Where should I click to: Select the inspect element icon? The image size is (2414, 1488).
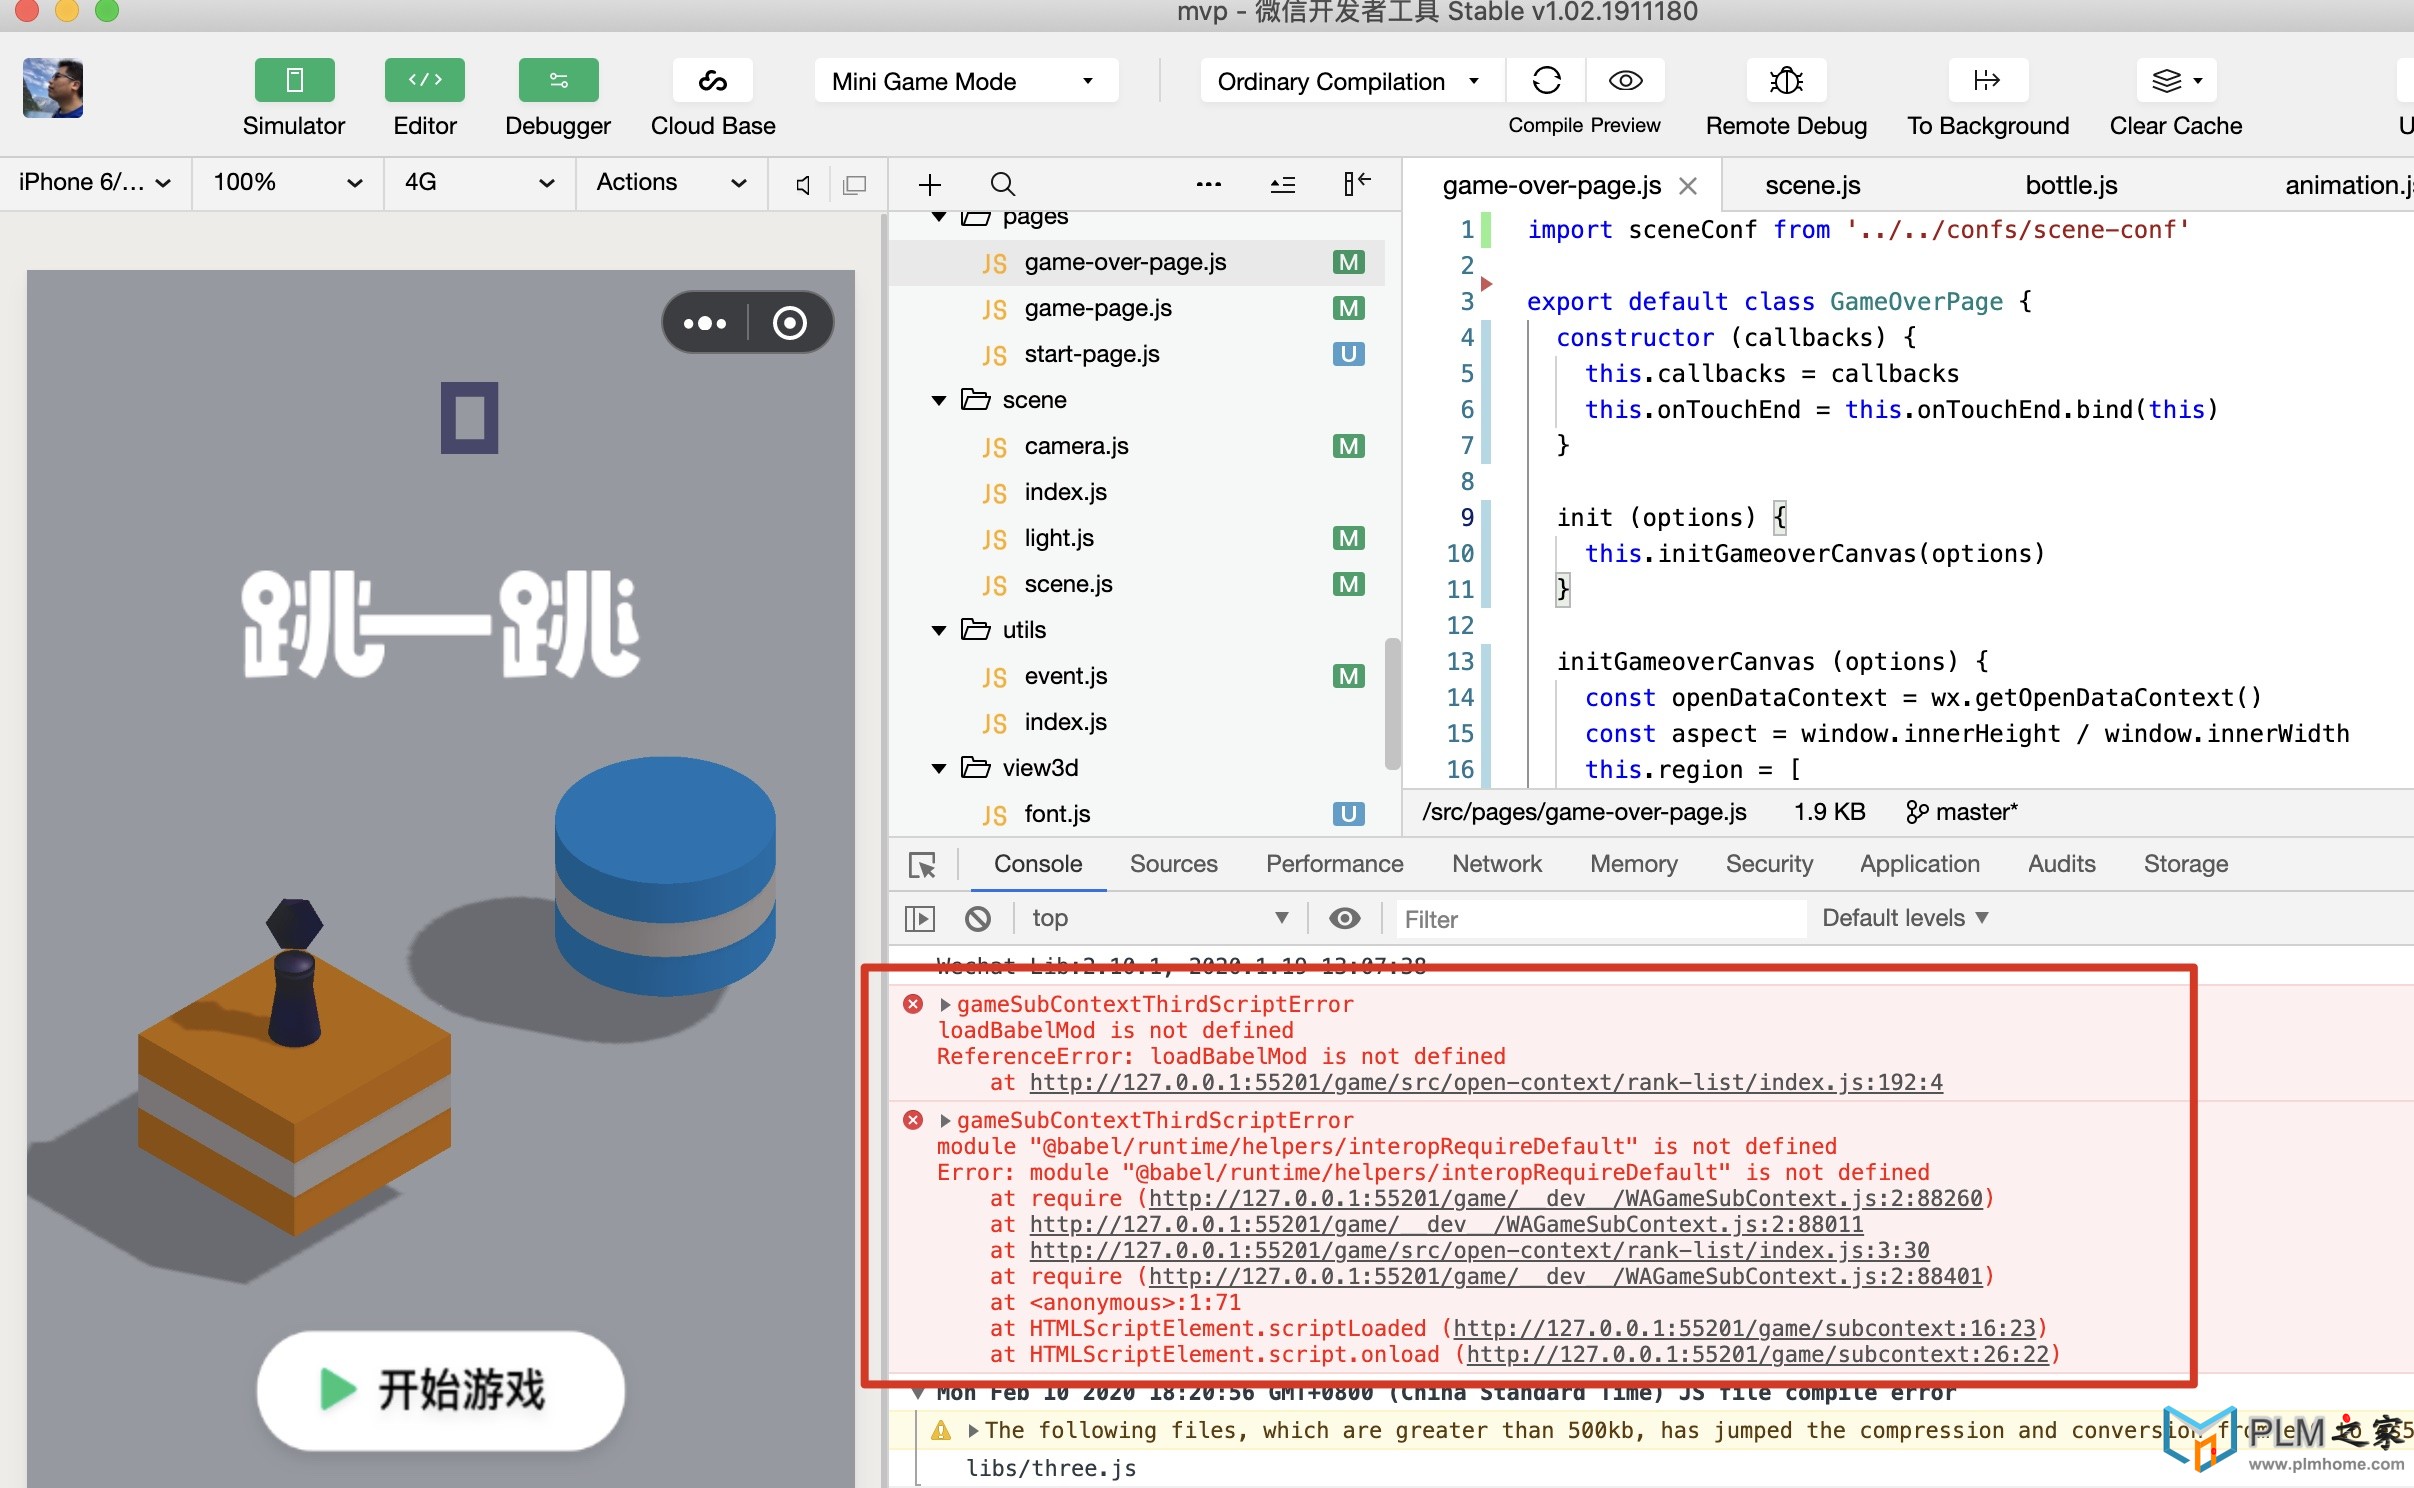922,865
